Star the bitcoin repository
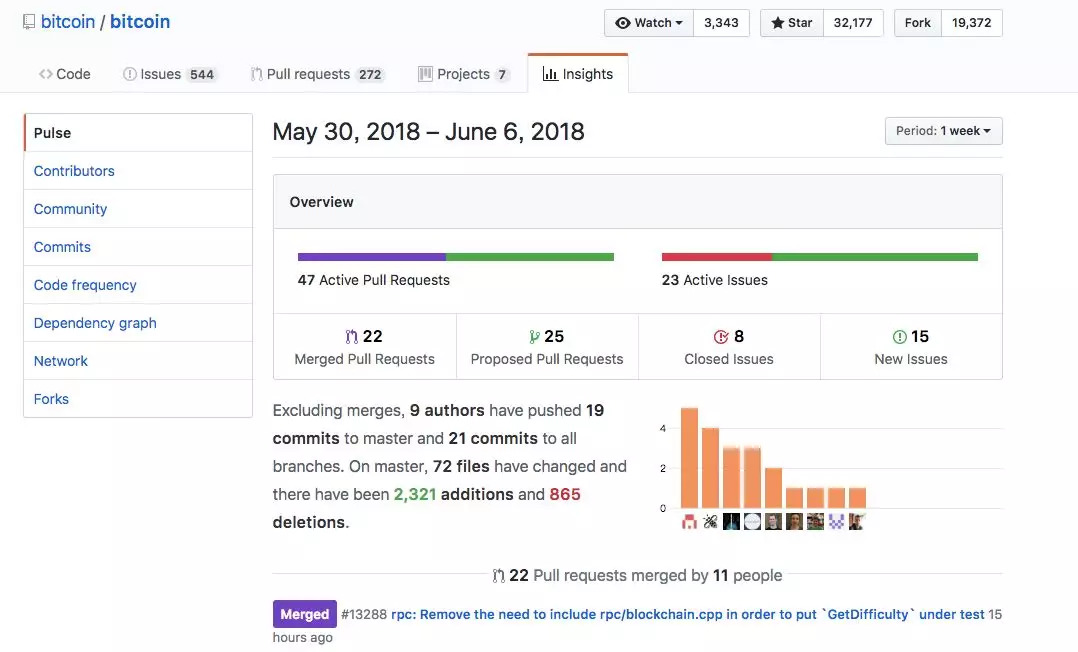This screenshot has width=1078, height=652. pos(792,23)
